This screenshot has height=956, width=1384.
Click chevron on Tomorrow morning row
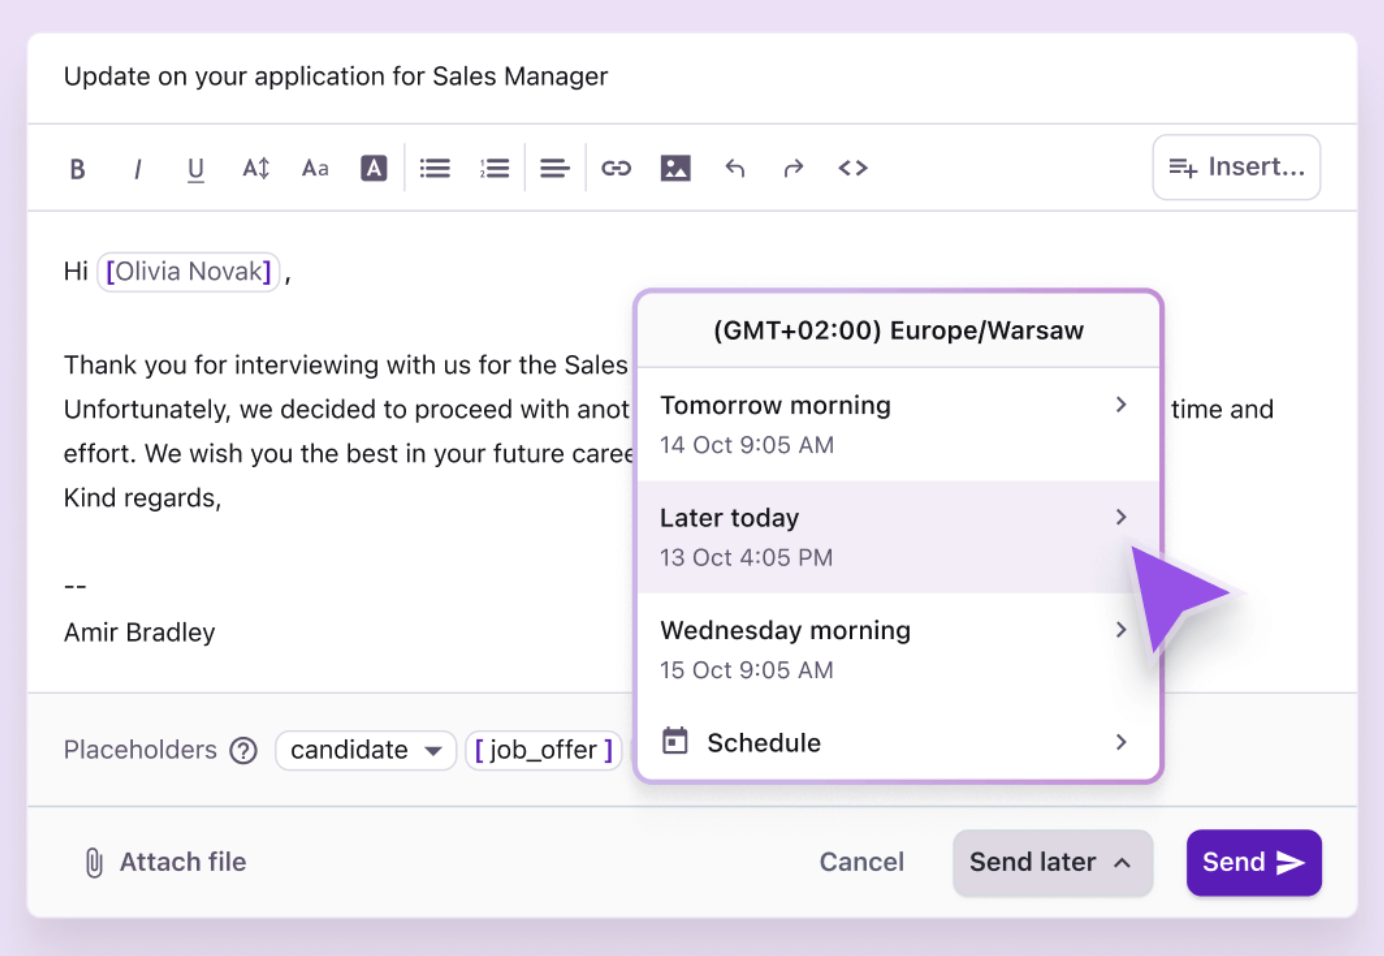click(x=1121, y=404)
